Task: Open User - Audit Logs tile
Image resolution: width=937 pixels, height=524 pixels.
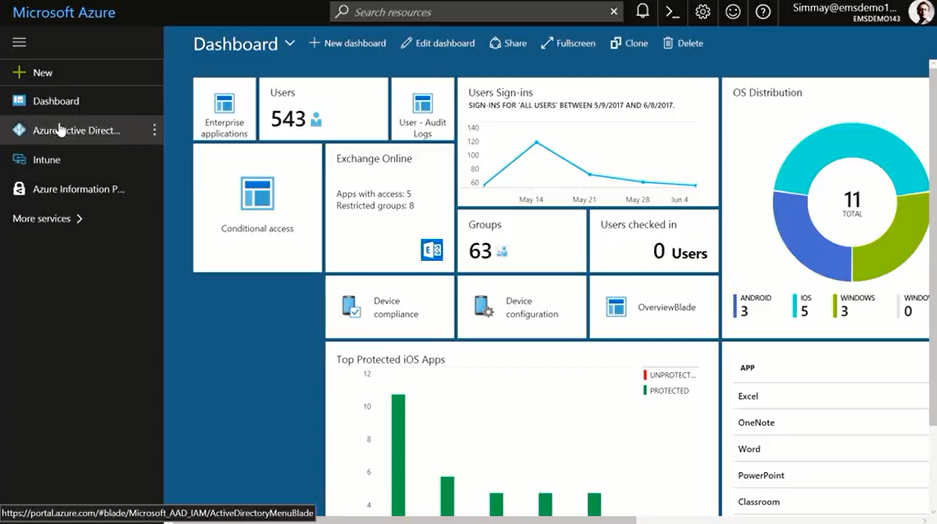Action: pos(422,109)
